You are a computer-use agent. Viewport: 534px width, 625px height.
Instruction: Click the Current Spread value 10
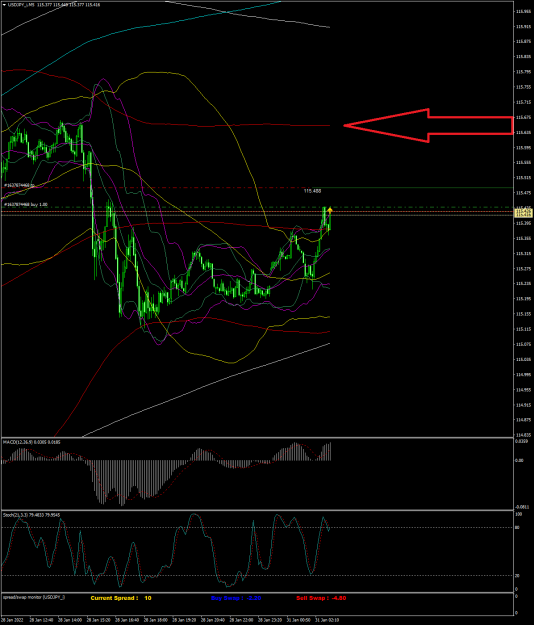[x=148, y=598]
